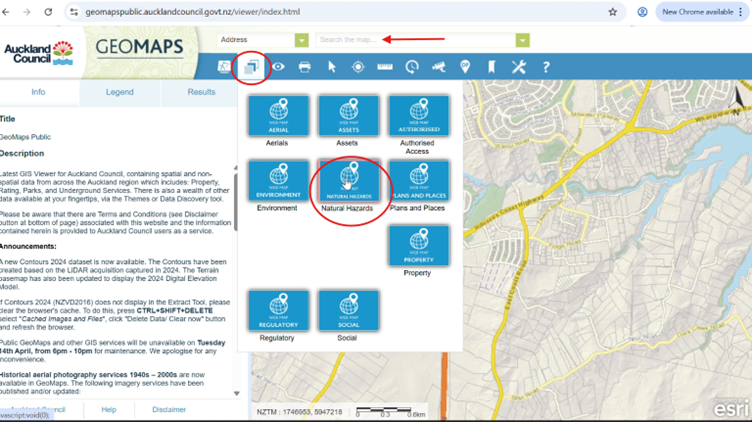The height and width of the screenshot is (422, 752).
Task: Open the Social web map theme
Action: pos(348,310)
